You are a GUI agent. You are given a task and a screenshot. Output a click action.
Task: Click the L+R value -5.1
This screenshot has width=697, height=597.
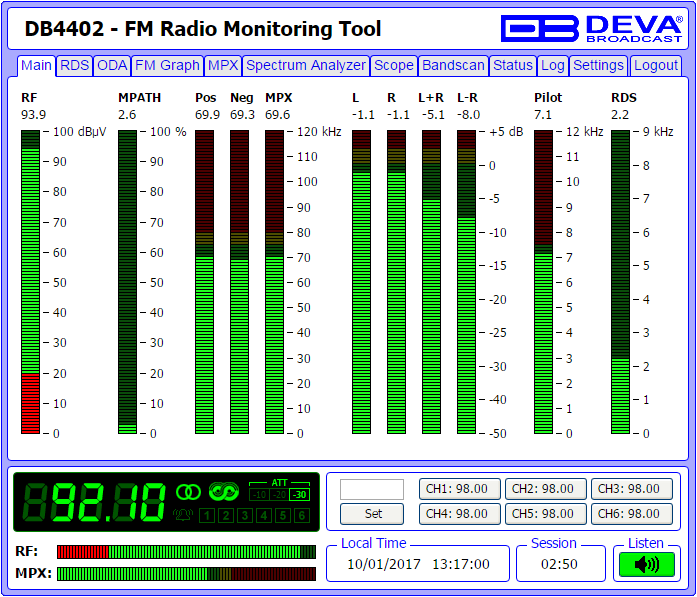(x=433, y=115)
